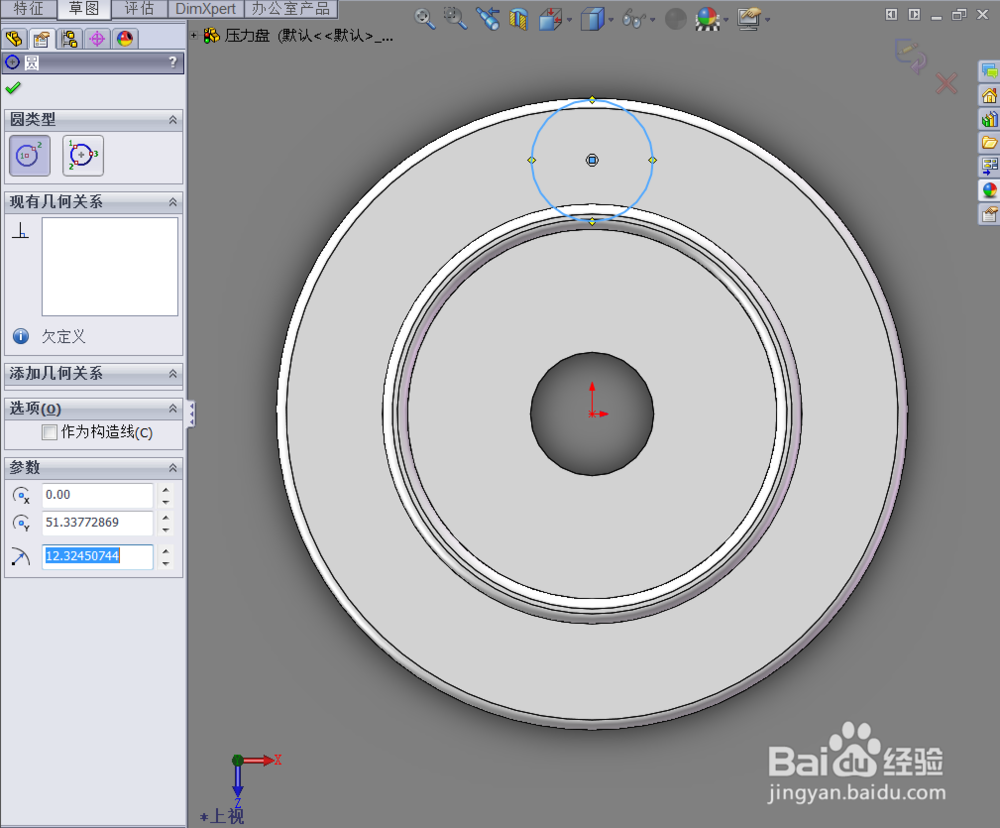The image size is (1000, 828).
Task: Decrease Y coordinate with down arrow
Action: (166, 529)
